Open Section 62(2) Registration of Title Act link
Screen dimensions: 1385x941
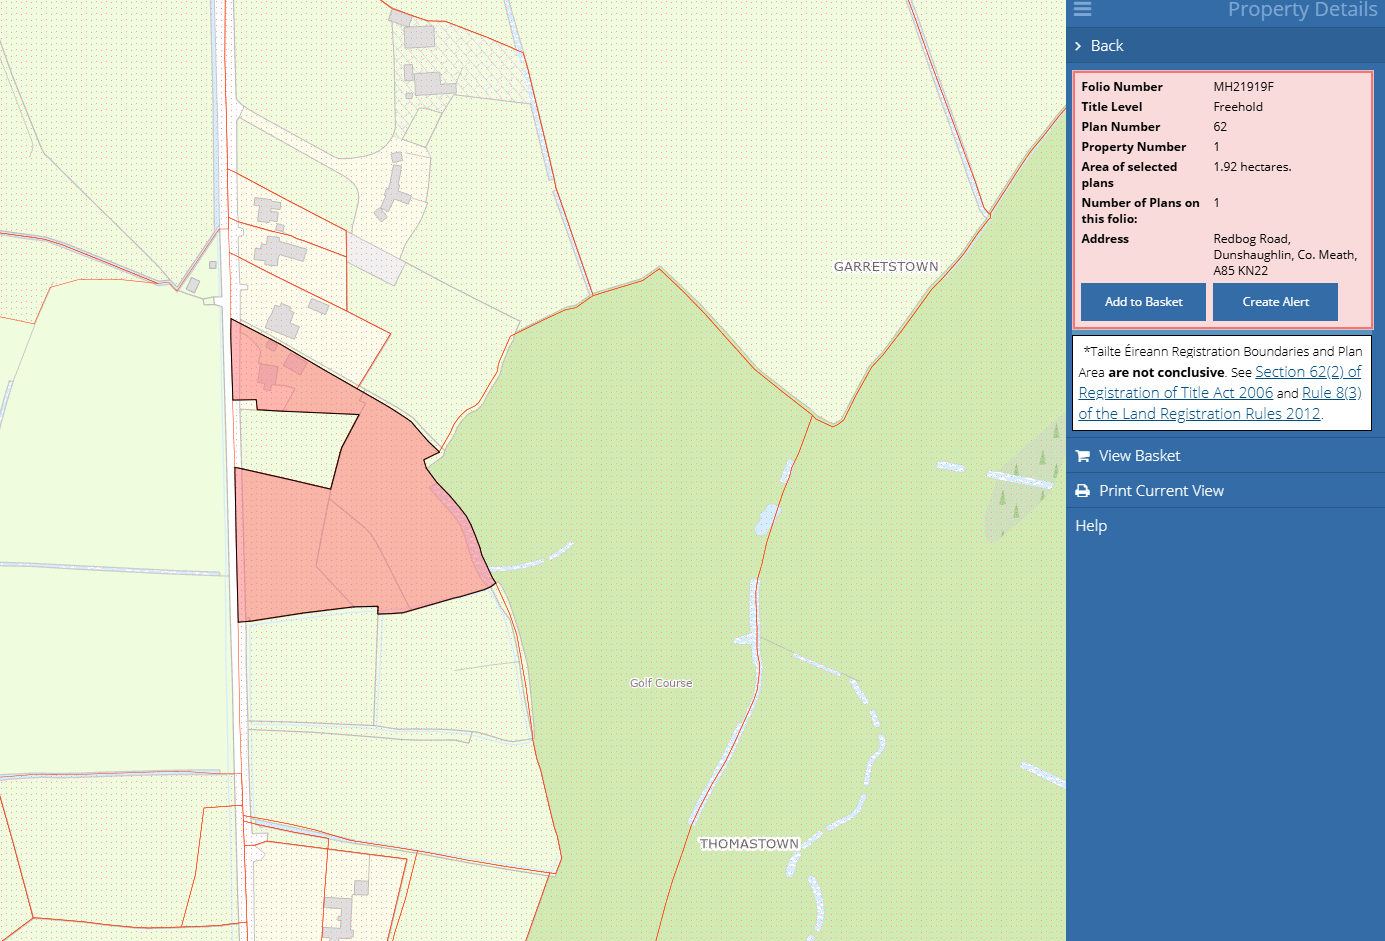pyautogui.click(x=1220, y=382)
